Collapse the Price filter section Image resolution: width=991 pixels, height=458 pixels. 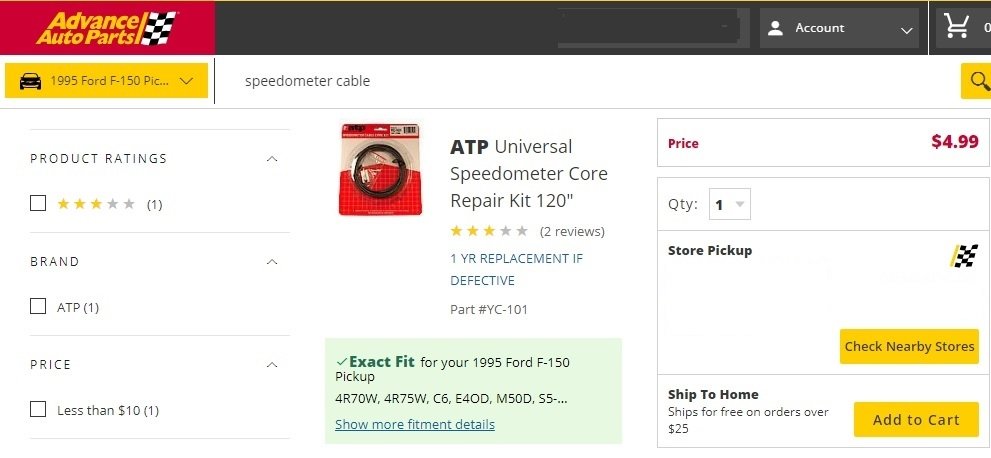tap(272, 365)
